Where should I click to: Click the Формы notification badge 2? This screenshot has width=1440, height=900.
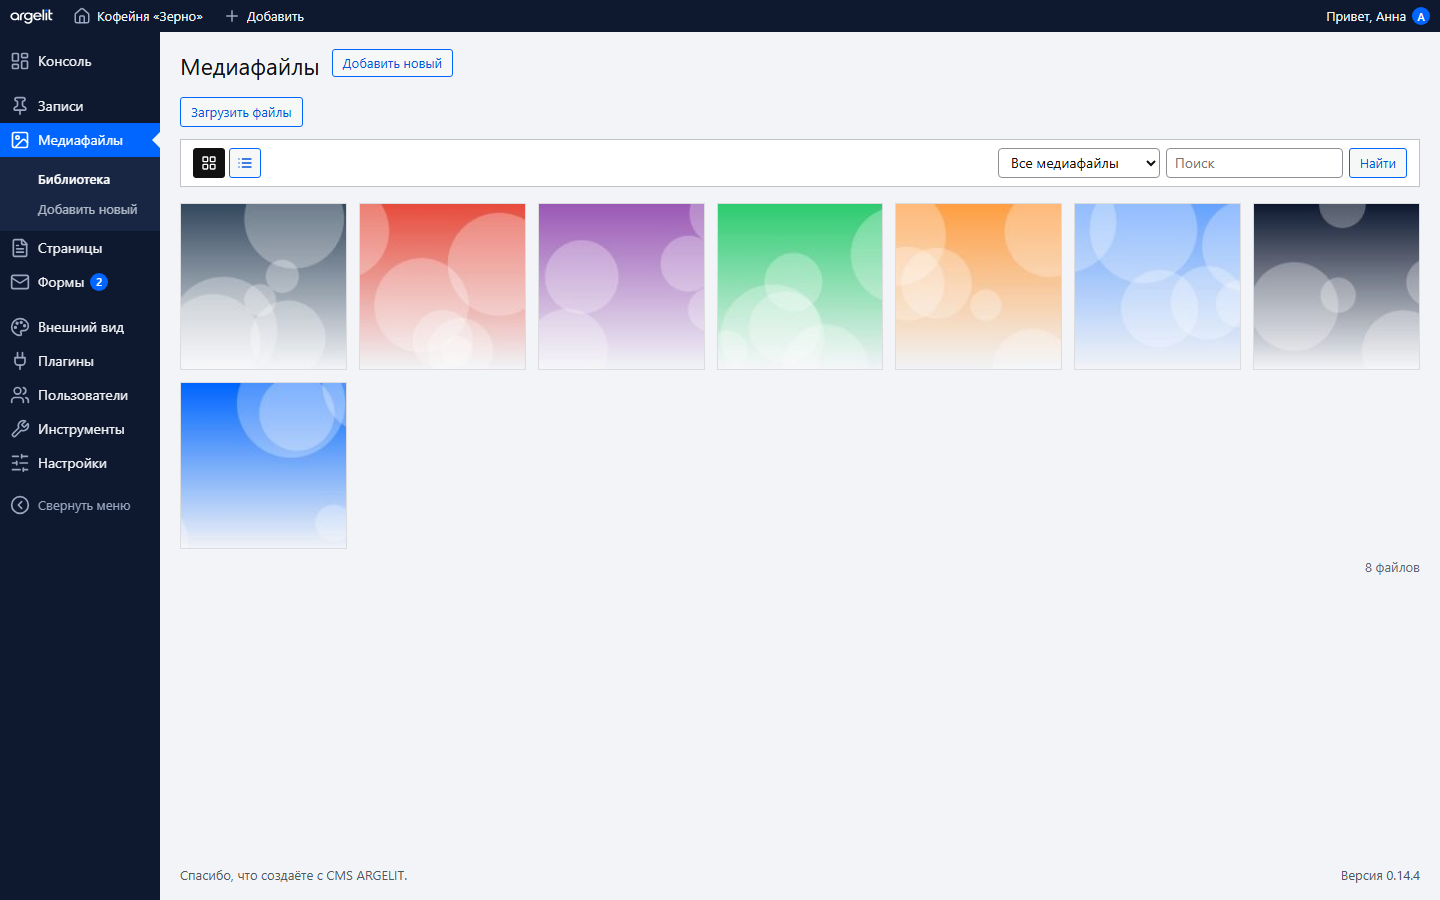[99, 282]
